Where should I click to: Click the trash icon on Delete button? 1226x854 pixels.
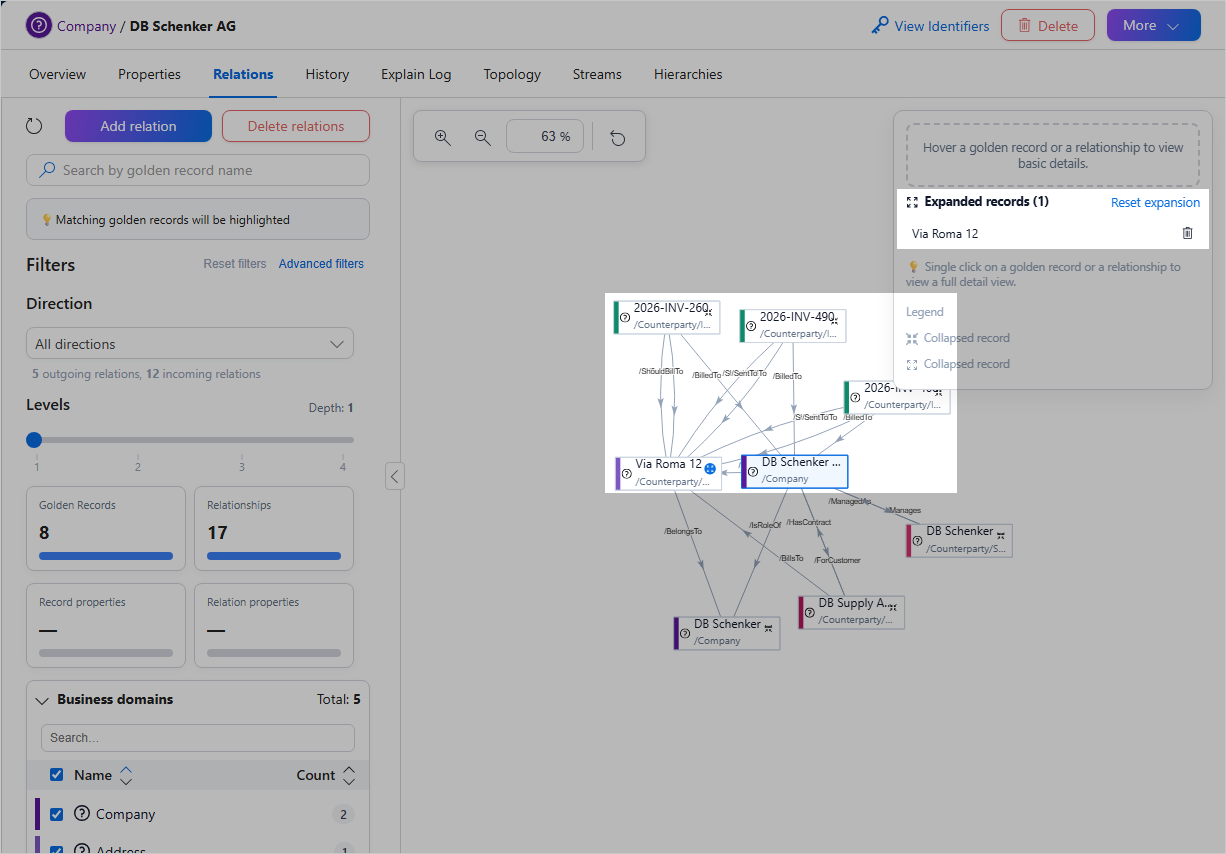tap(1024, 26)
